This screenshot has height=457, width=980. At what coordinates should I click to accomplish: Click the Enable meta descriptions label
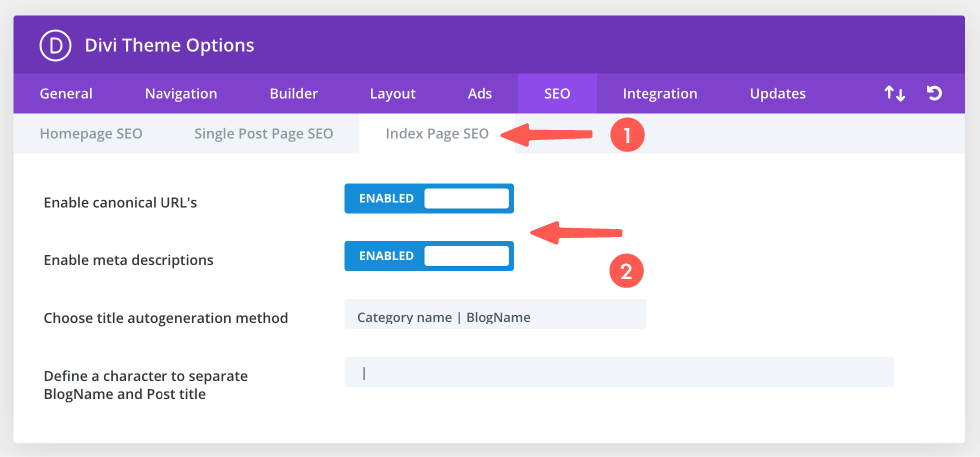click(129, 260)
